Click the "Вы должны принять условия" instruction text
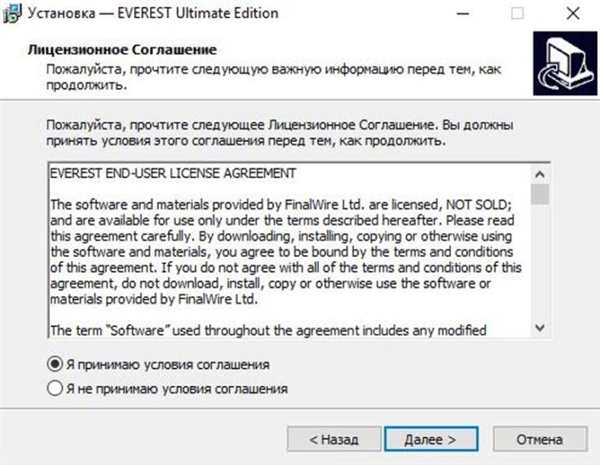This screenshot has width=600, height=465. coord(280,133)
